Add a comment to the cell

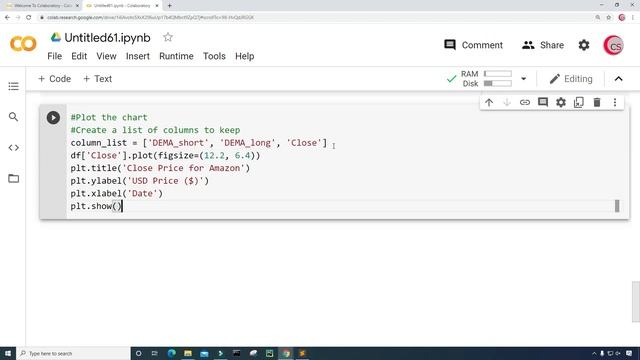pyautogui.click(x=543, y=102)
